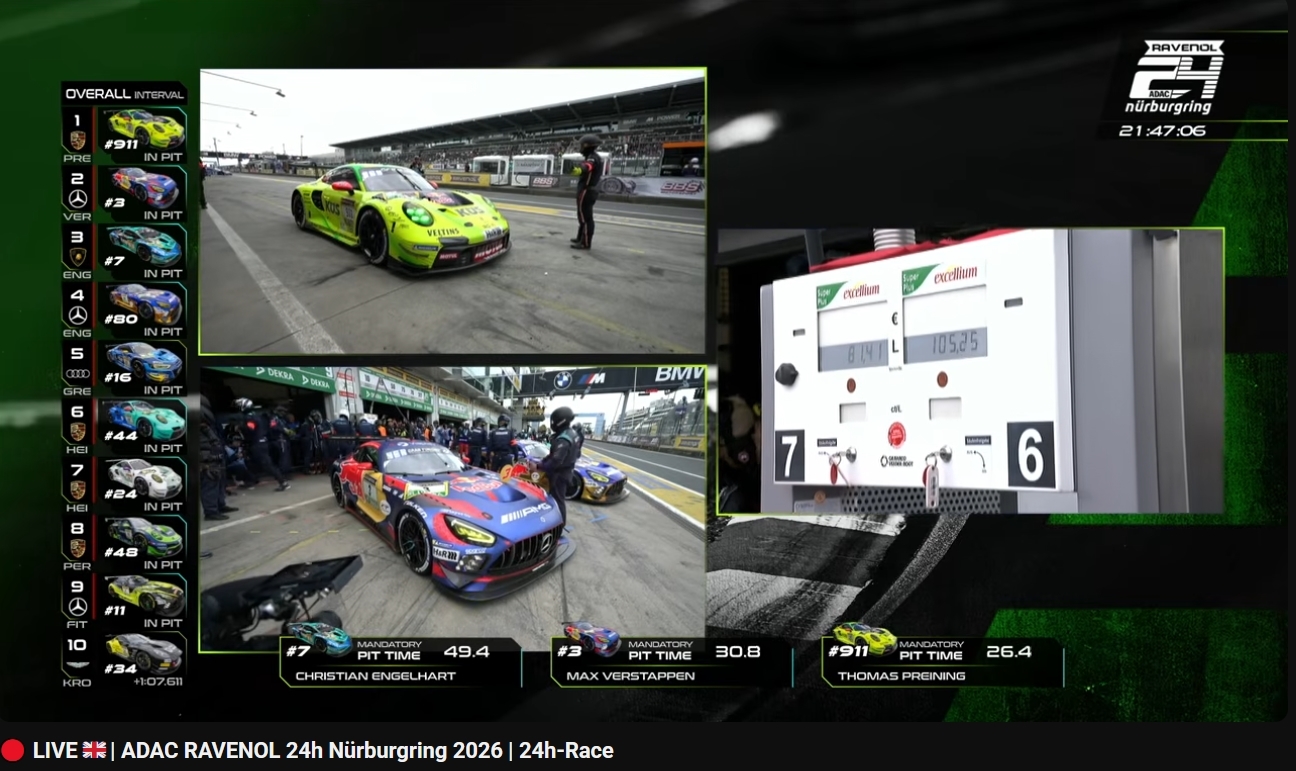Click the #911 car image in Preining pit card
The height and width of the screenshot is (771, 1296).
[x=863, y=637]
